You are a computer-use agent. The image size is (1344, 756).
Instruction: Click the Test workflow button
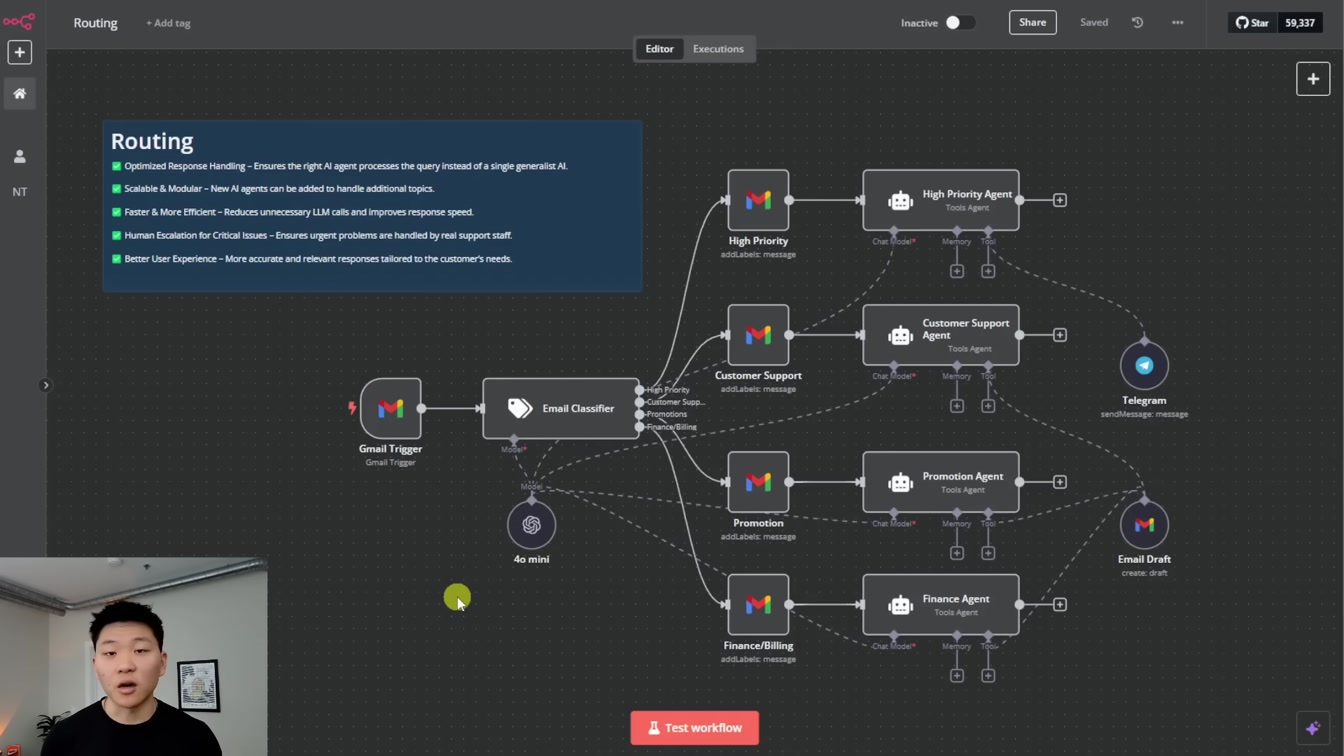(694, 728)
